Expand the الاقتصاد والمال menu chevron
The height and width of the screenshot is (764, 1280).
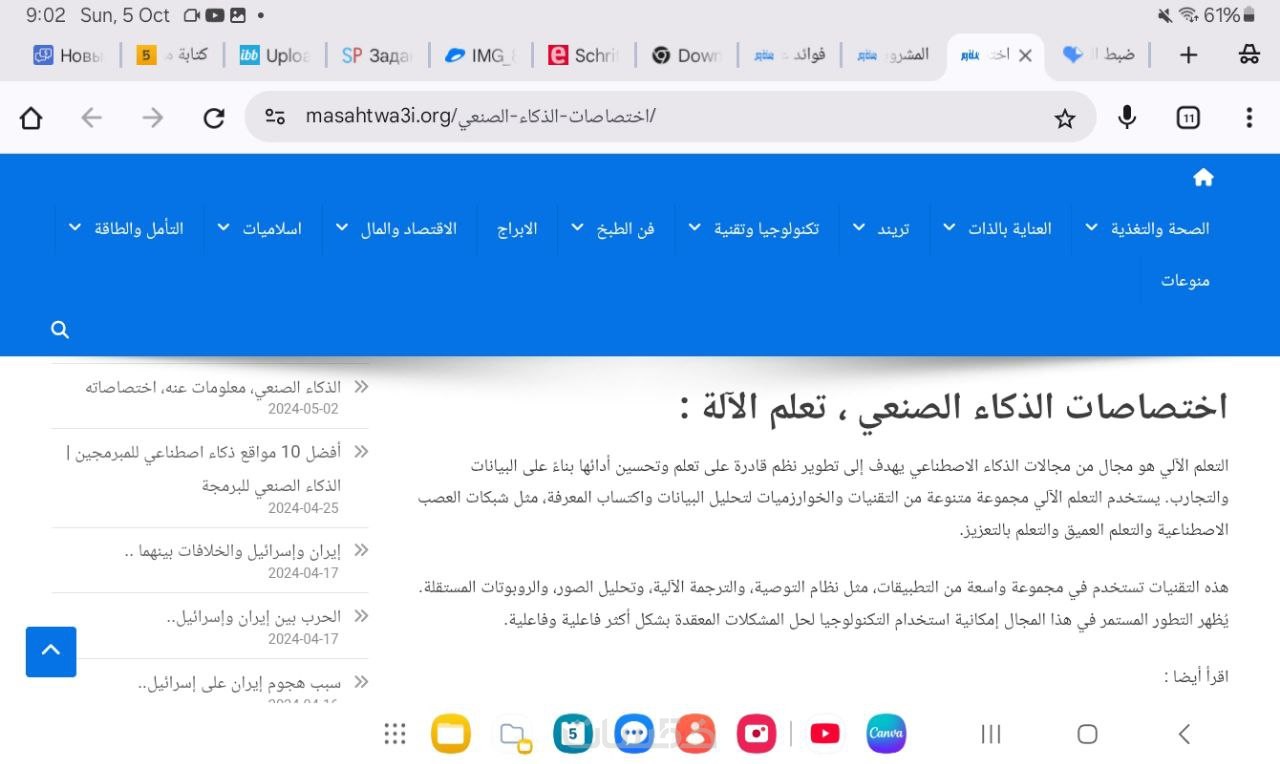(342, 228)
